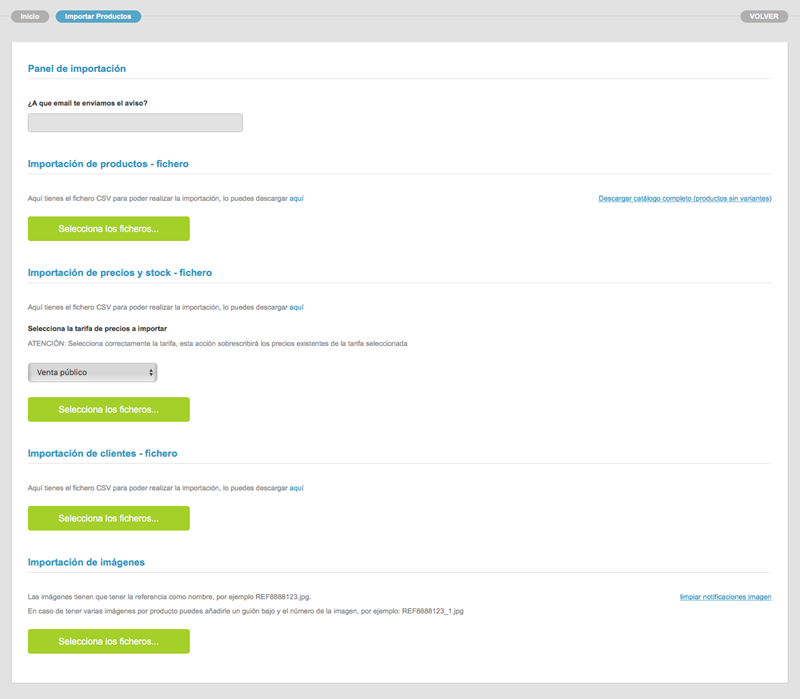Viewport: 800px width, 699px height.
Task: Focus the notification email input field
Action: point(135,123)
